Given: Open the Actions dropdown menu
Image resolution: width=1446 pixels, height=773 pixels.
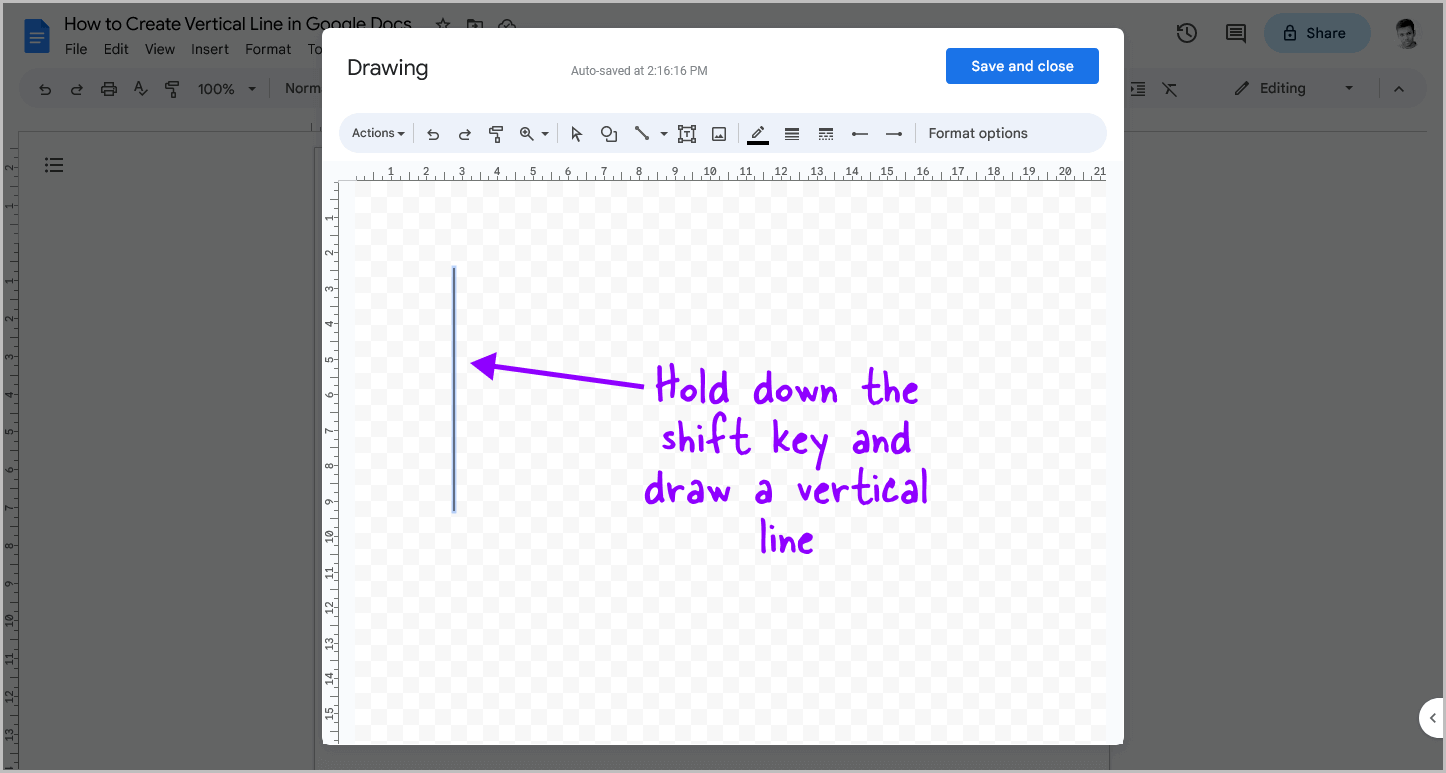Looking at the screenshot, I should (x=376, y=133).
